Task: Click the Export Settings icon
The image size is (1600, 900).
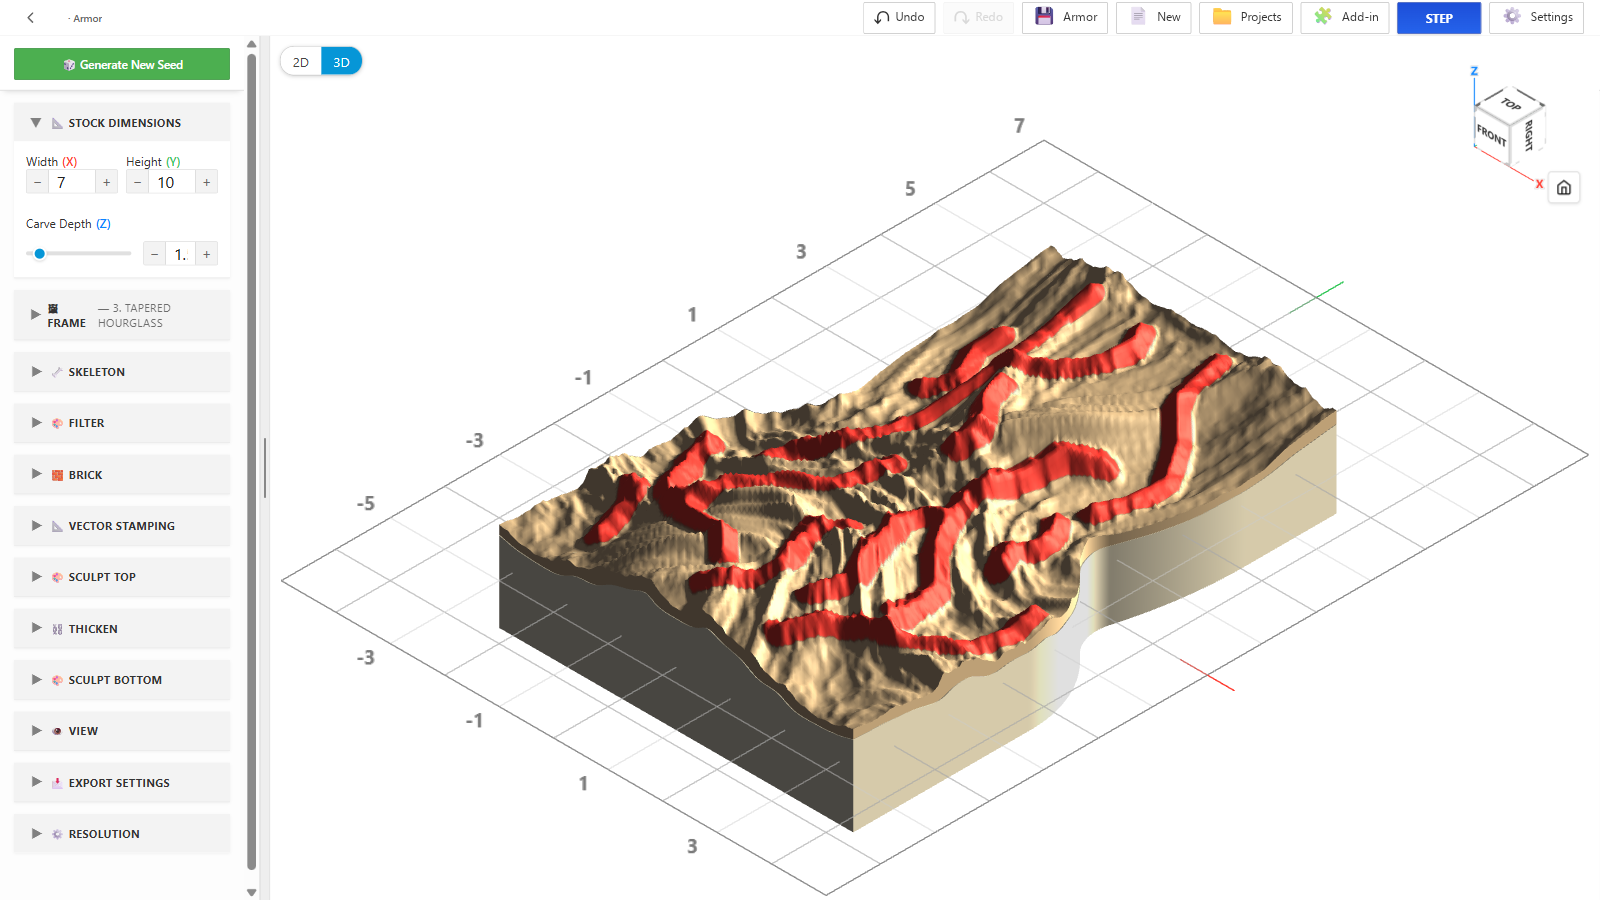Action: (x=57, y=783)
